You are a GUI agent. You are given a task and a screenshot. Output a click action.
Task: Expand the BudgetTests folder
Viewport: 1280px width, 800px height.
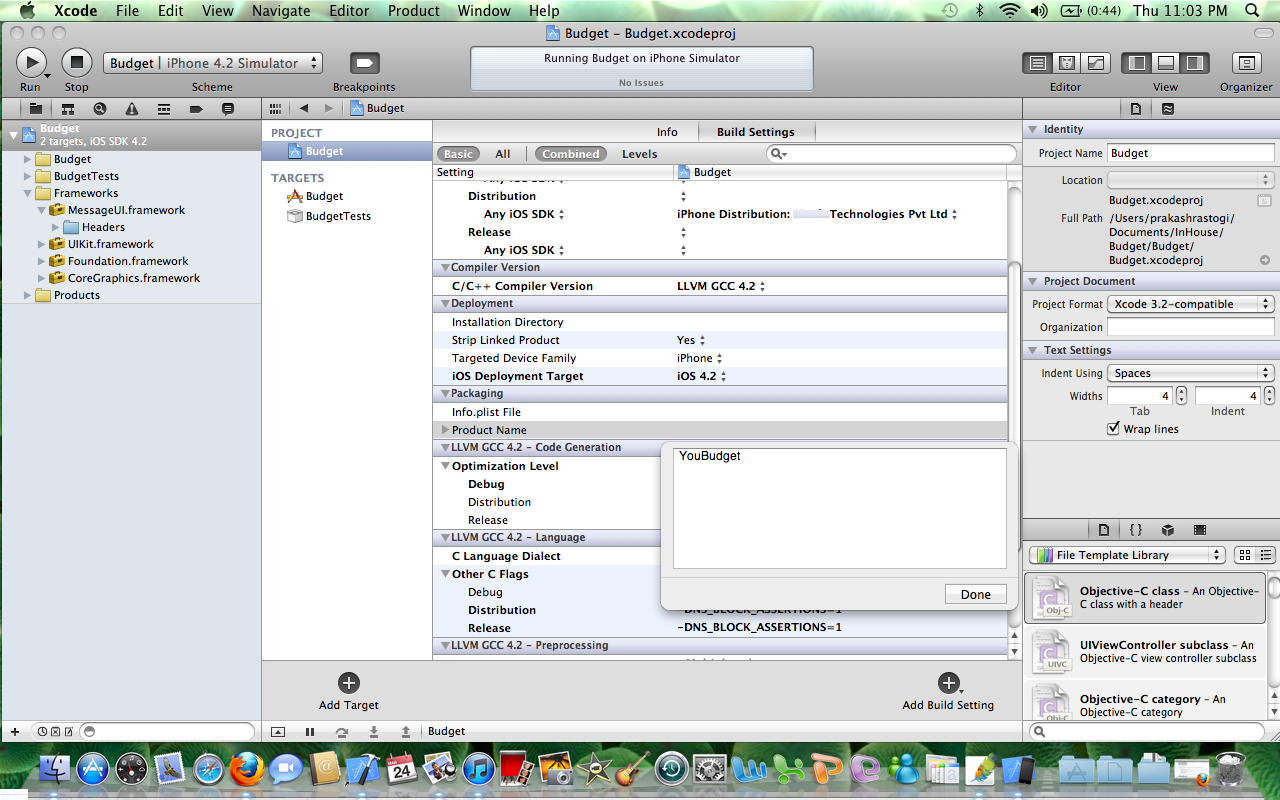click(27, 176)
